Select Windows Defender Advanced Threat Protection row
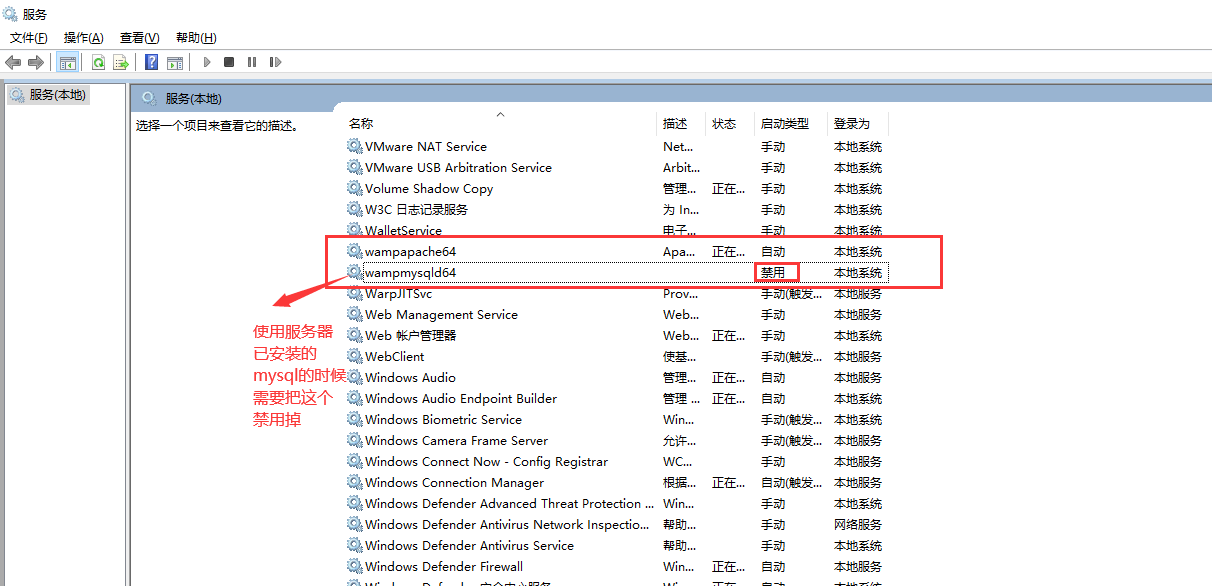Viewport: 1212px width, 586px height. pyautogui.click(x=616, y=503)
